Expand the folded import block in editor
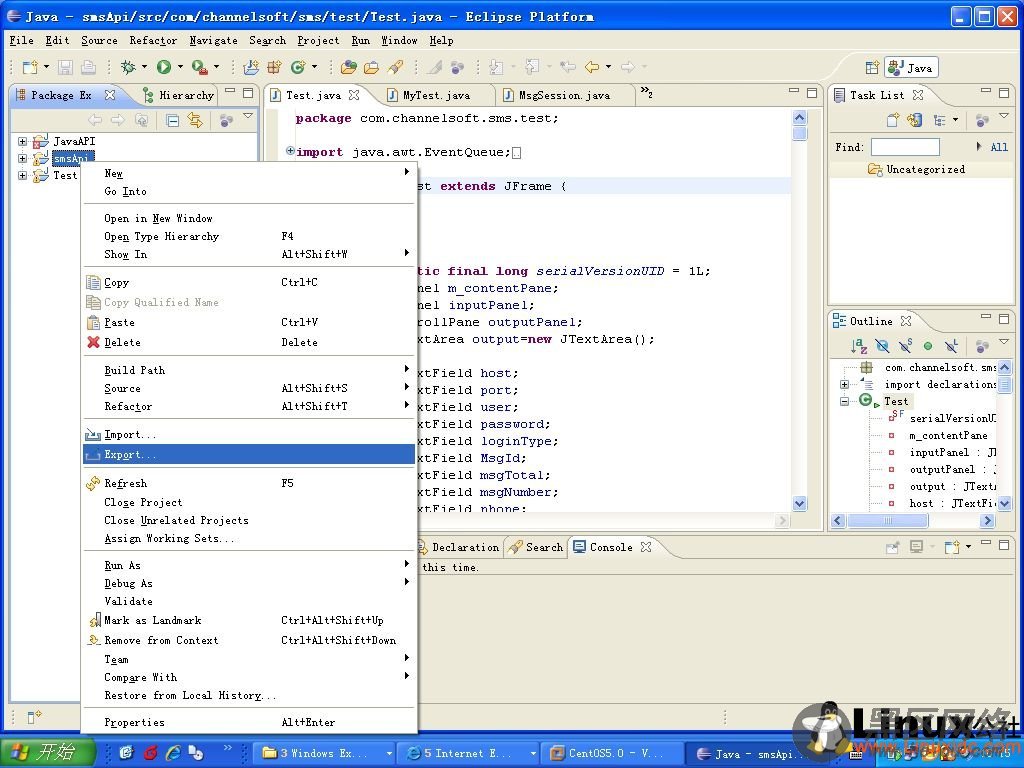1024x768 pixels. coord(290,152)
